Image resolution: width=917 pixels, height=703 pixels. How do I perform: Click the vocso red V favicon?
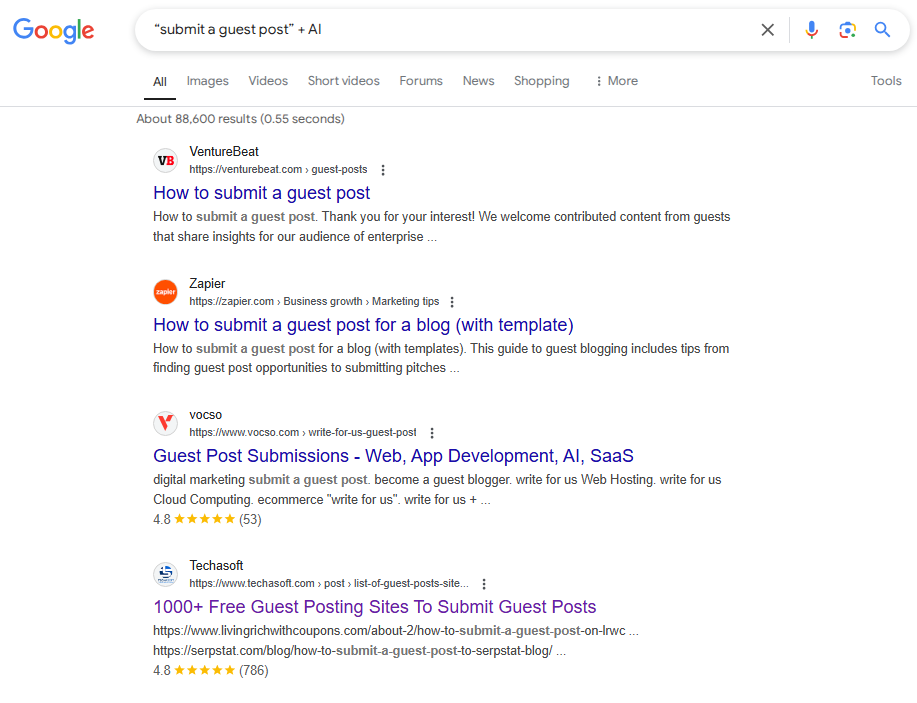[x=166, y=423]
